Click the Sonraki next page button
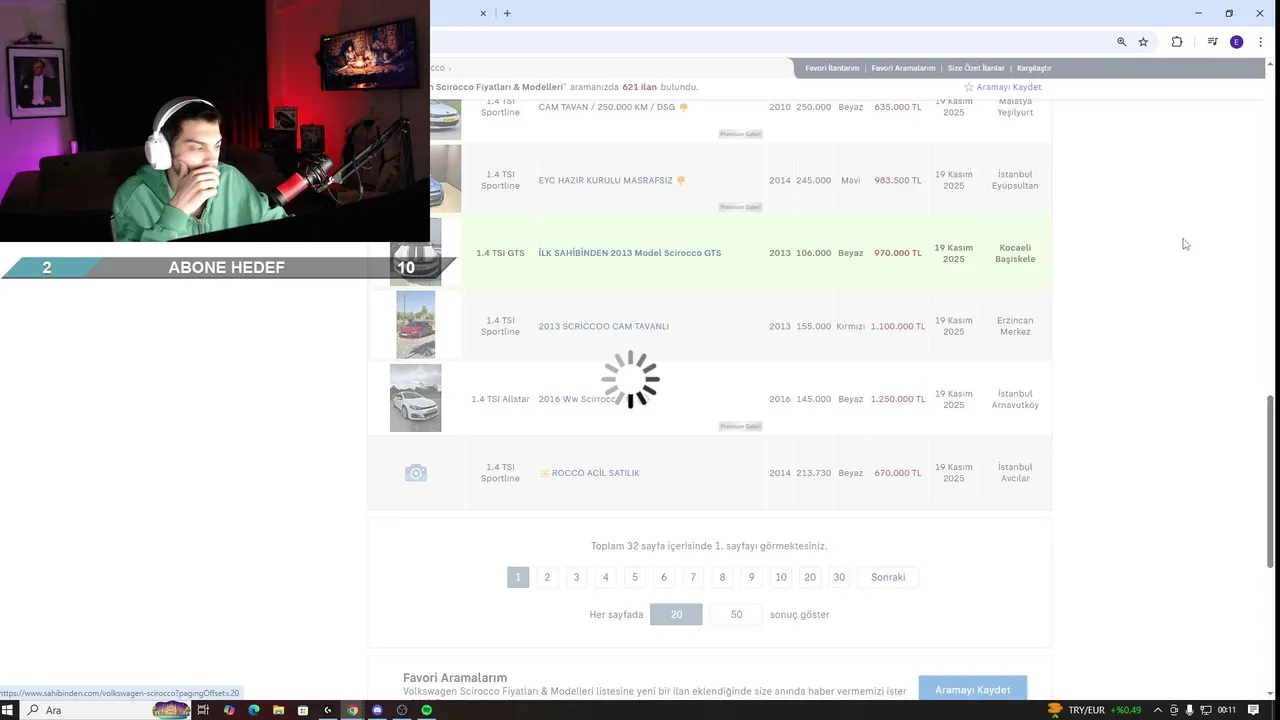The width and height of the screenshot is (1280, 720). pyautogui.click(x=888, y=577)
